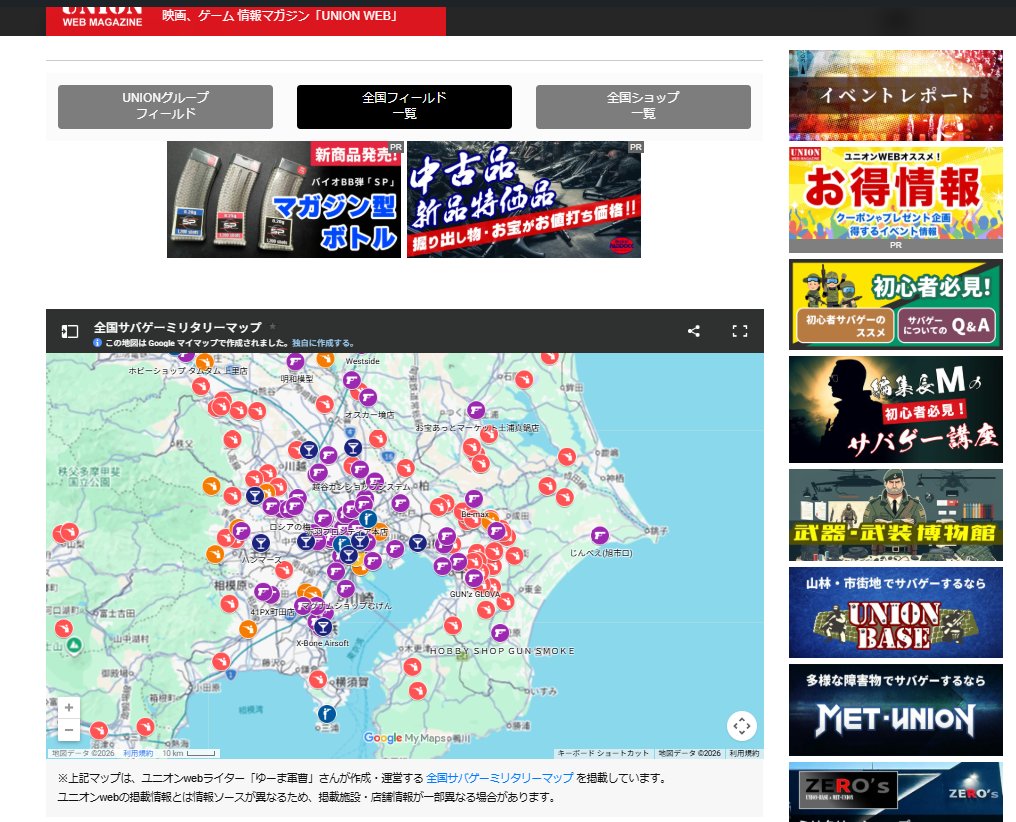The width and height of the screenshot is (1016, 822).
Task: Open the 武器・武装博物館 banner
Action: tap(895, 515)
